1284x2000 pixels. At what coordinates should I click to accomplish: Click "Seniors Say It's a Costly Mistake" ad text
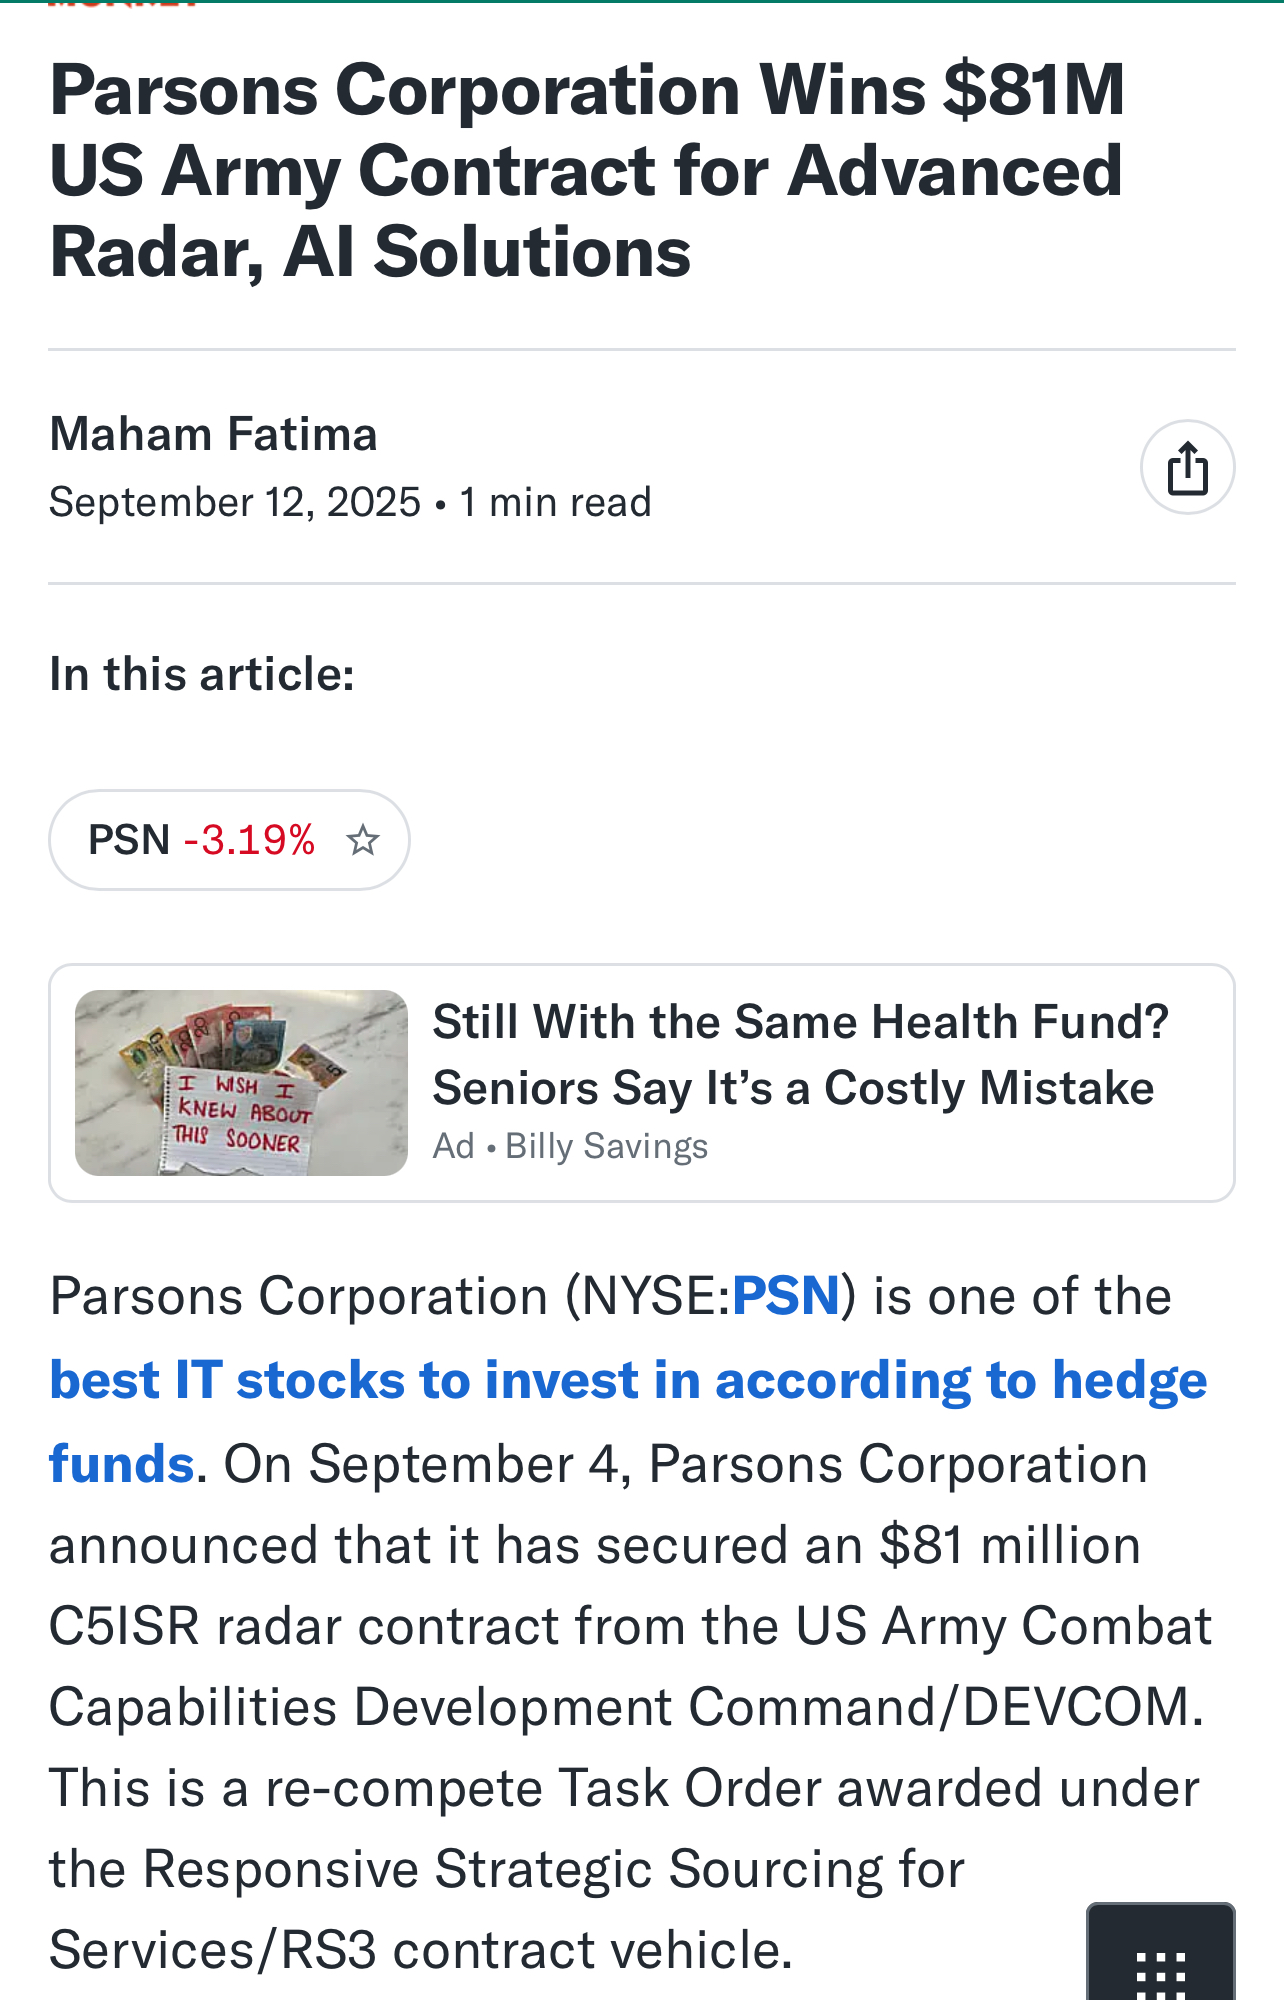[x=793, y=1088]
